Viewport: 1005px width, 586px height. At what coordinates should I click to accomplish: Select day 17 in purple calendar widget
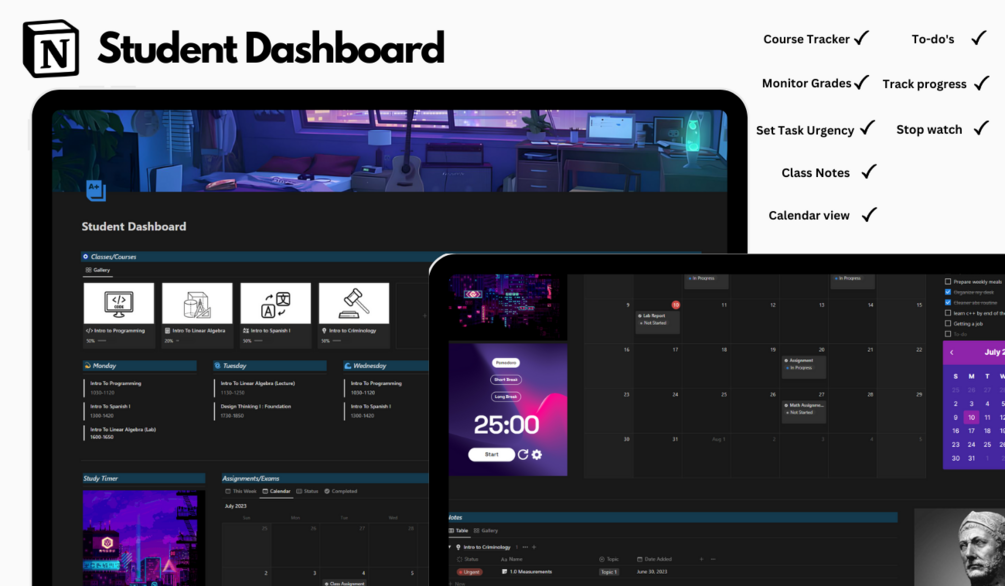click(x=971, y=431)
